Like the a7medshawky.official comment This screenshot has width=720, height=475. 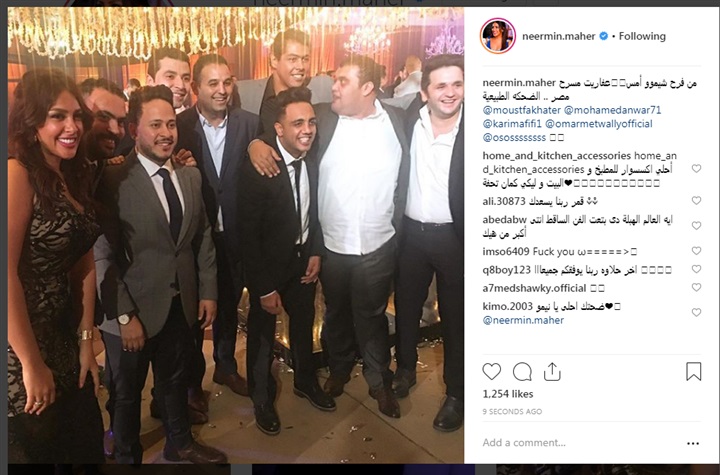click(696, 288)
